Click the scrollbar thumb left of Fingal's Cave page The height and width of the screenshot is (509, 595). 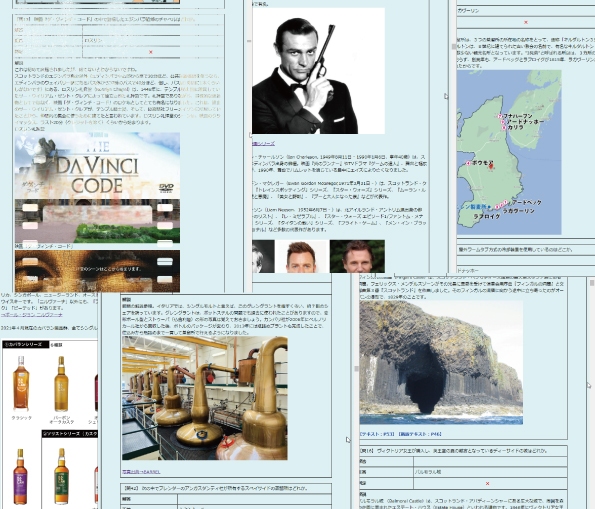(x=356, y=369)
